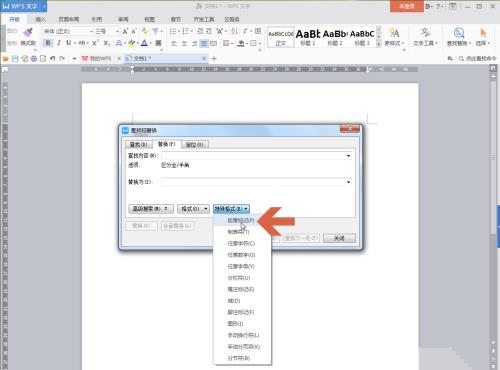This screenshot has height=370, width=500.
Task: Click the Replace with input field
Action: click(x=257, y=182)
